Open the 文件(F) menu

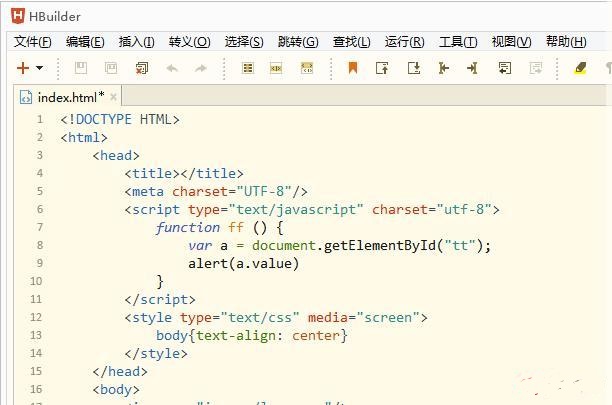coord(32,41)
